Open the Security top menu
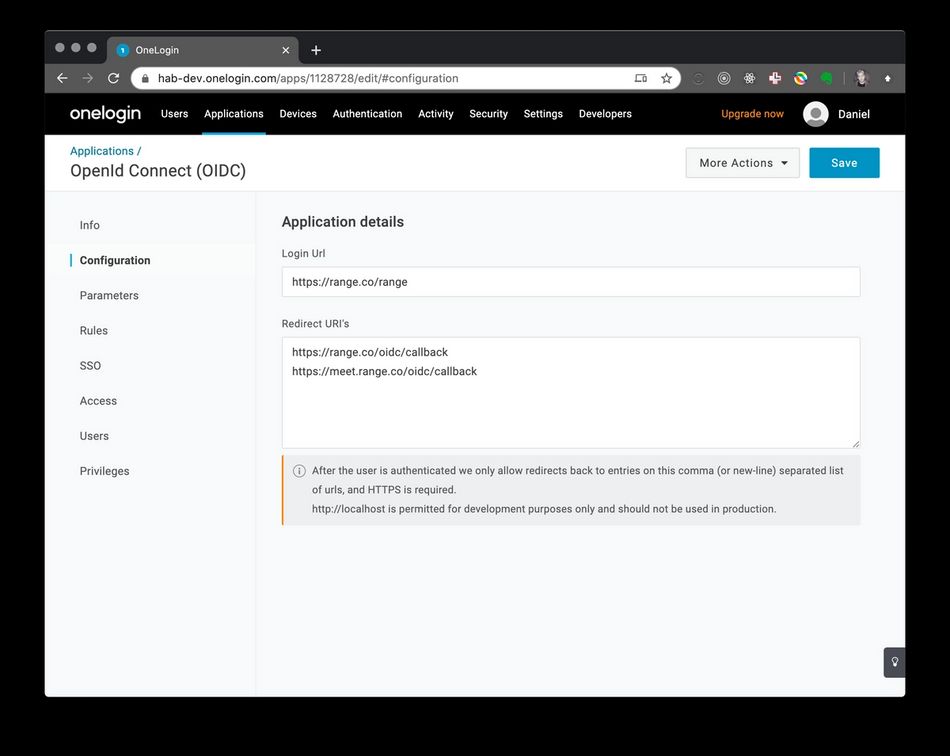The height and width of the screenshot is (756, 950). pos(488,114)
